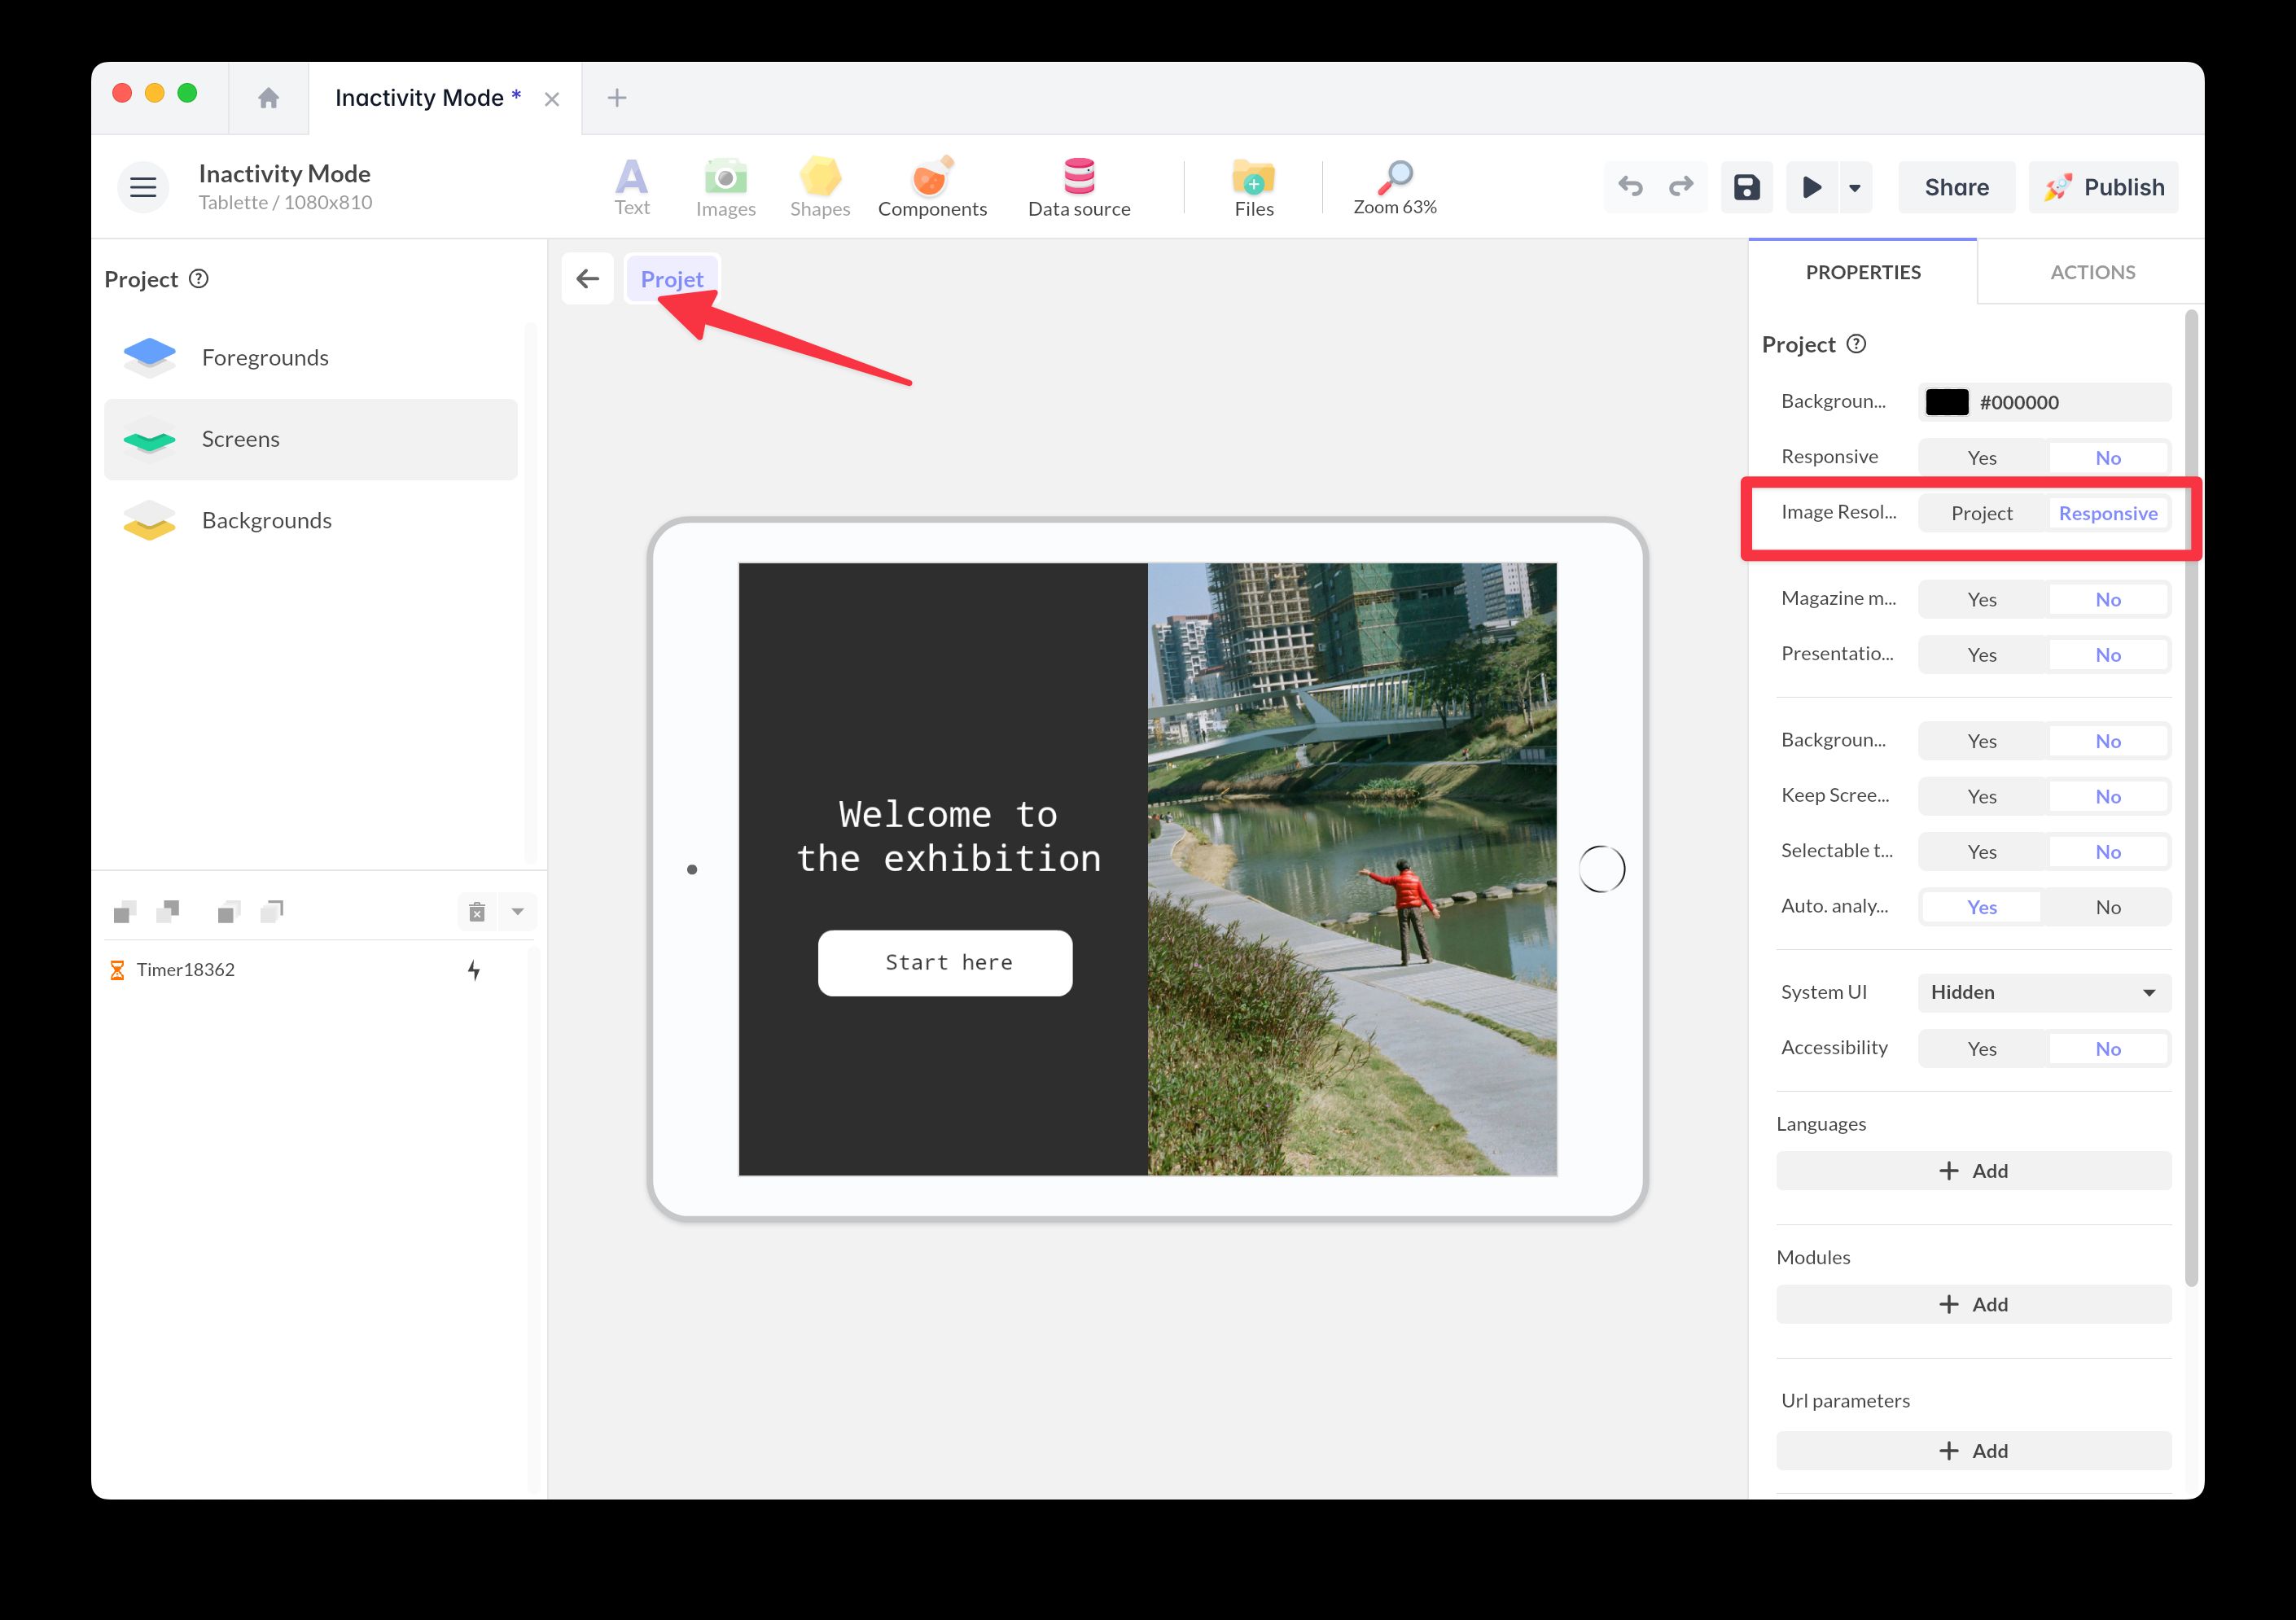Select Foregrounds in the Project panel

click(x=265, y=358)
